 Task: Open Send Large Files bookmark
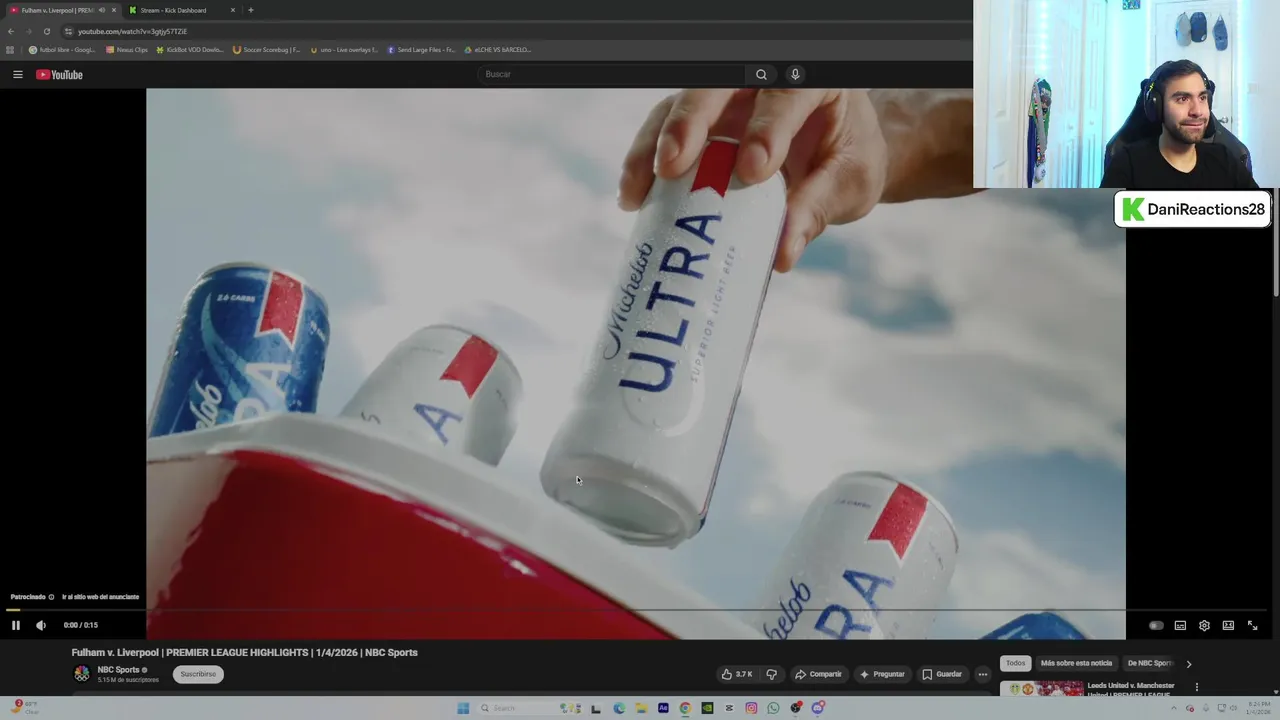[421, 49]
